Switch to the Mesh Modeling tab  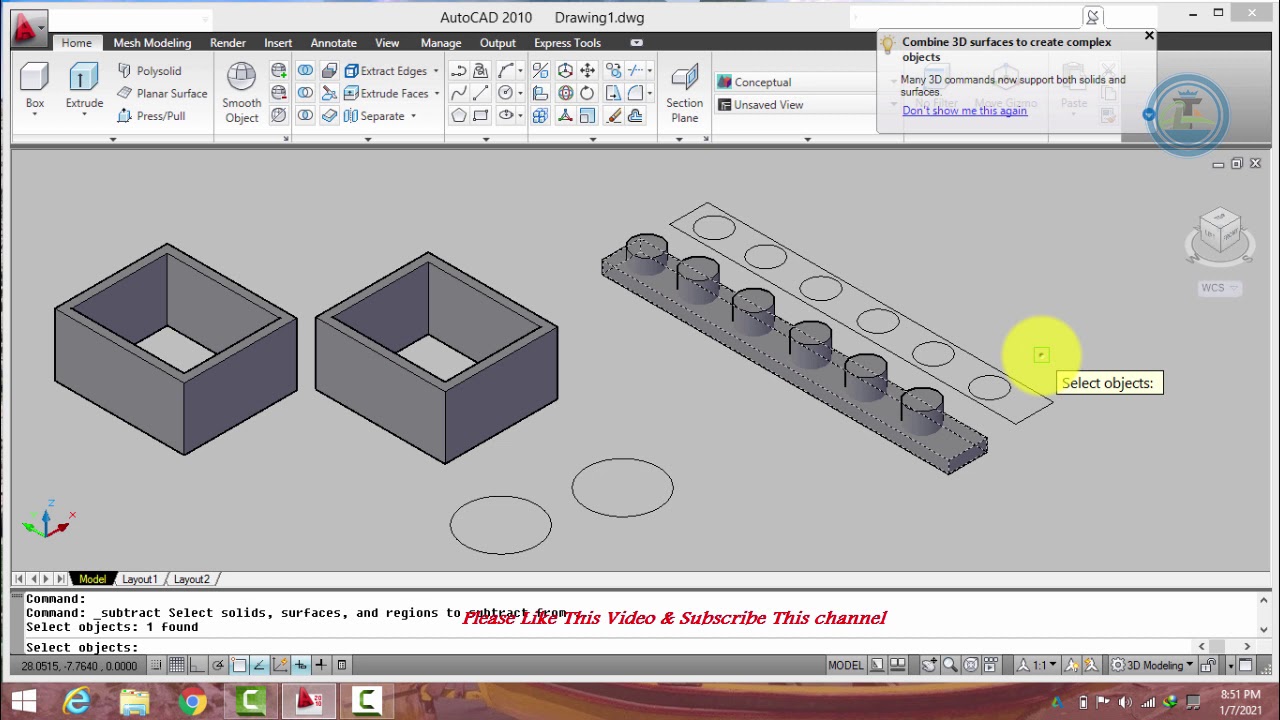click(x=152, y=43)
